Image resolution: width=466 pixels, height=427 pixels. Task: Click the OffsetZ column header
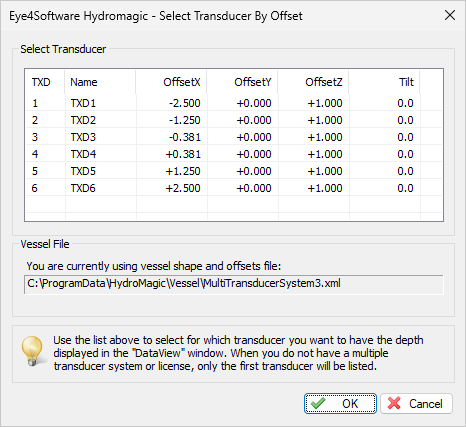(x=313, y=82)
